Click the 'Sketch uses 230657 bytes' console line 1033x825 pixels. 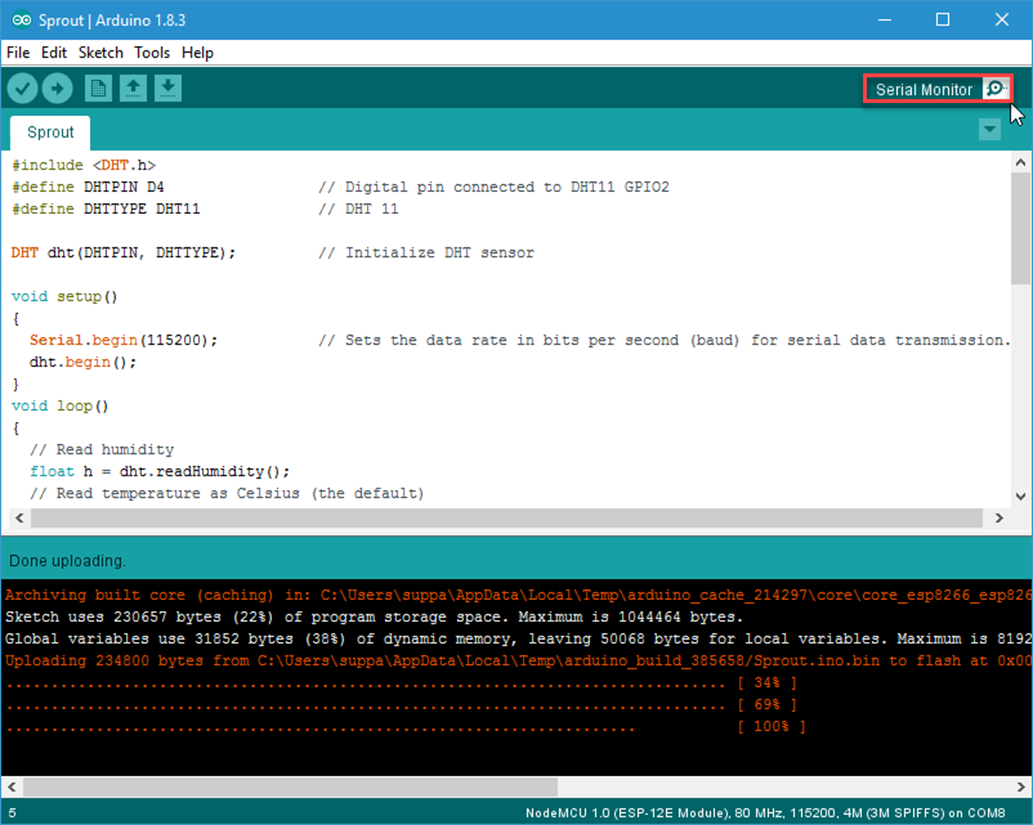click(374, 617)
